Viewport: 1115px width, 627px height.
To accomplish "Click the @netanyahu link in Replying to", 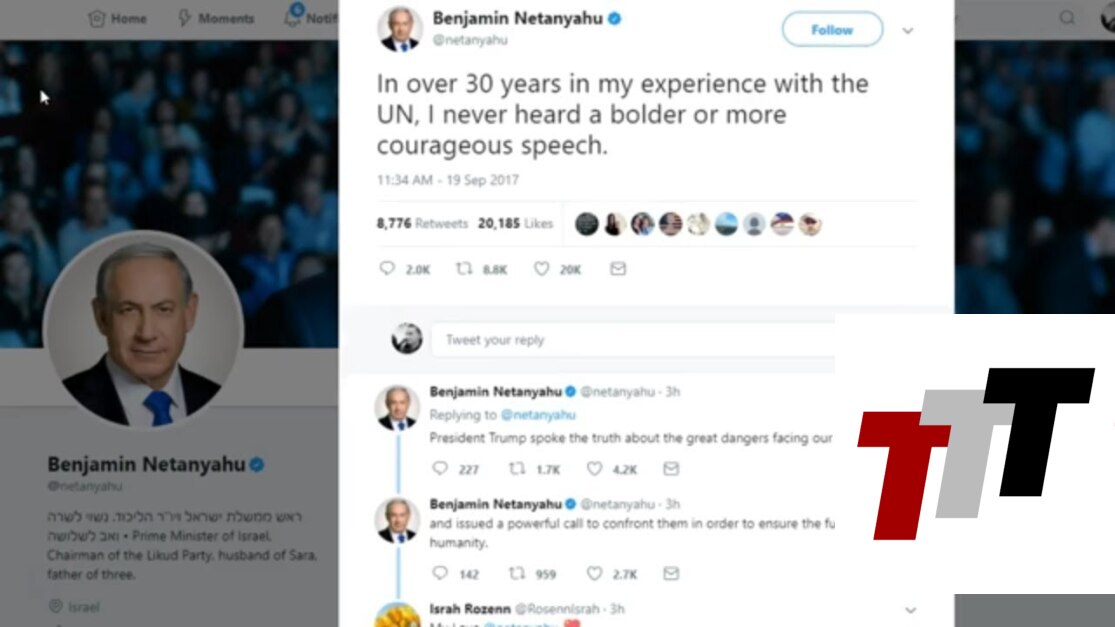I will pyautogui.click(x=538, y=414).
